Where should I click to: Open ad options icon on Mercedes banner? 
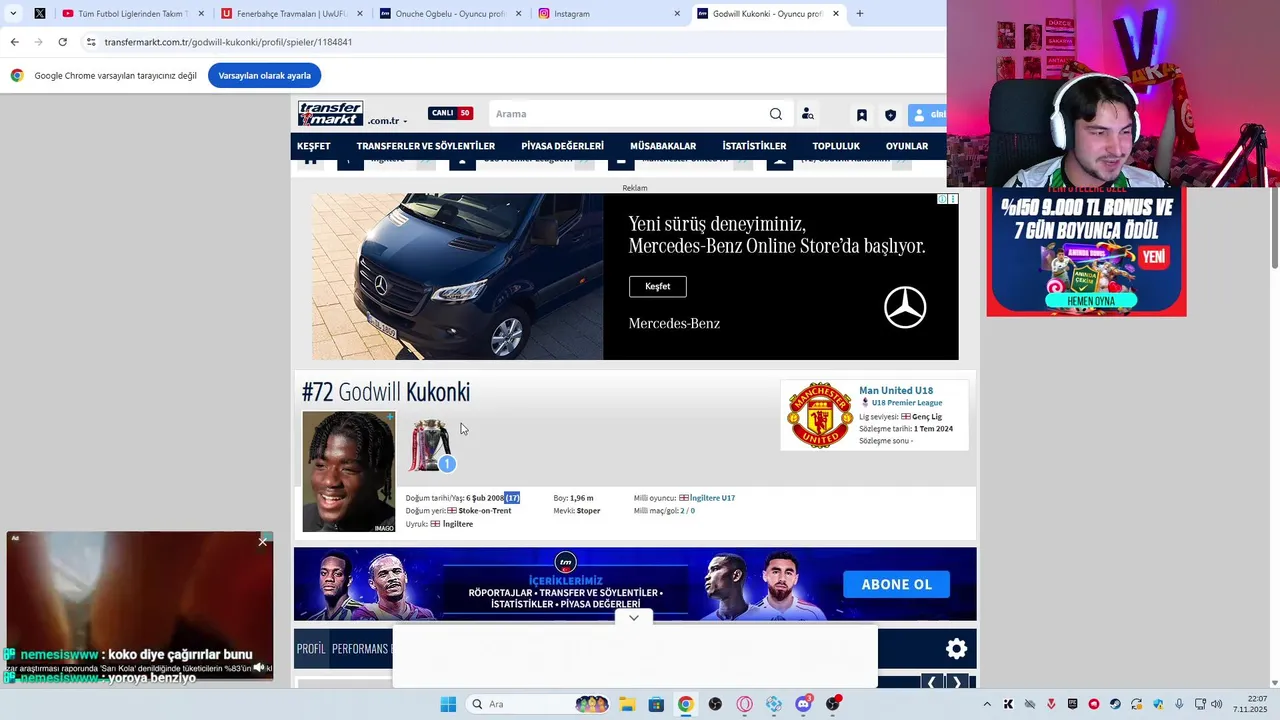[x=953, y=199]
